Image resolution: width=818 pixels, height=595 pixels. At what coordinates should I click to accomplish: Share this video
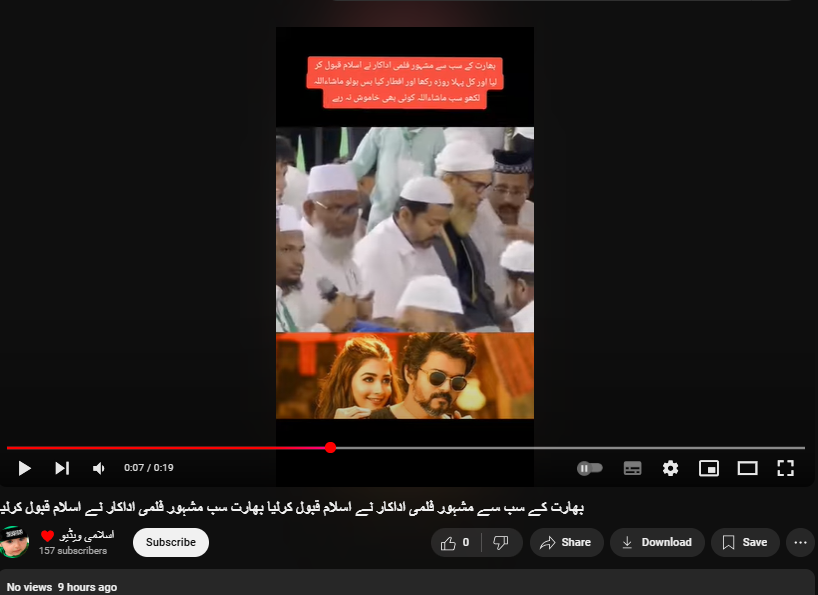click(567, 542)
